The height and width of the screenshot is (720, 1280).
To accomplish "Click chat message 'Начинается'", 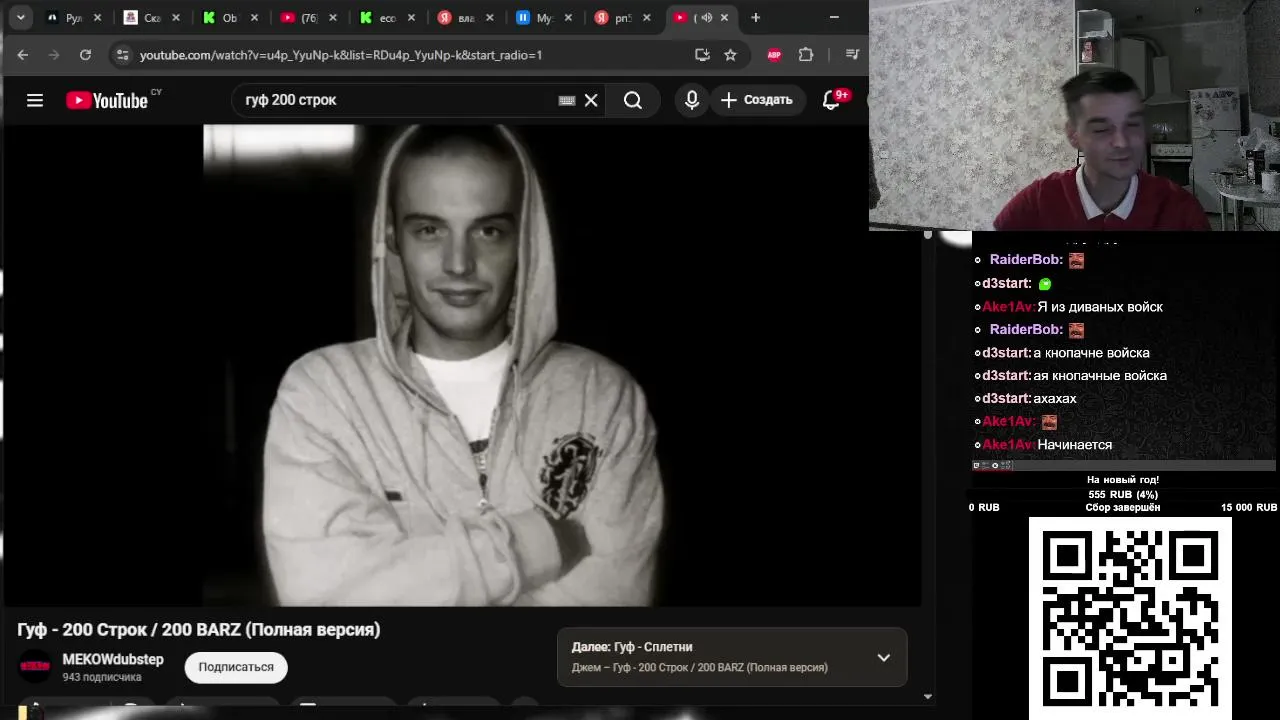I will tap(1075, 445).
